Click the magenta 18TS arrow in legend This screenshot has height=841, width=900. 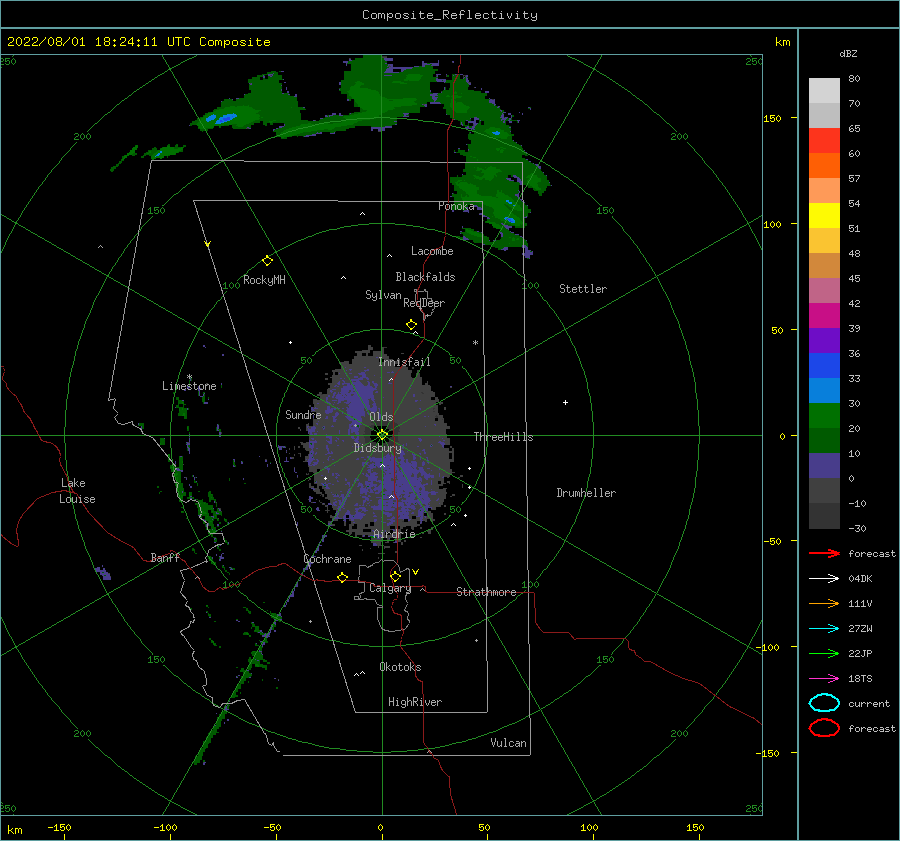pyautogui.click(x=824, y=679)
